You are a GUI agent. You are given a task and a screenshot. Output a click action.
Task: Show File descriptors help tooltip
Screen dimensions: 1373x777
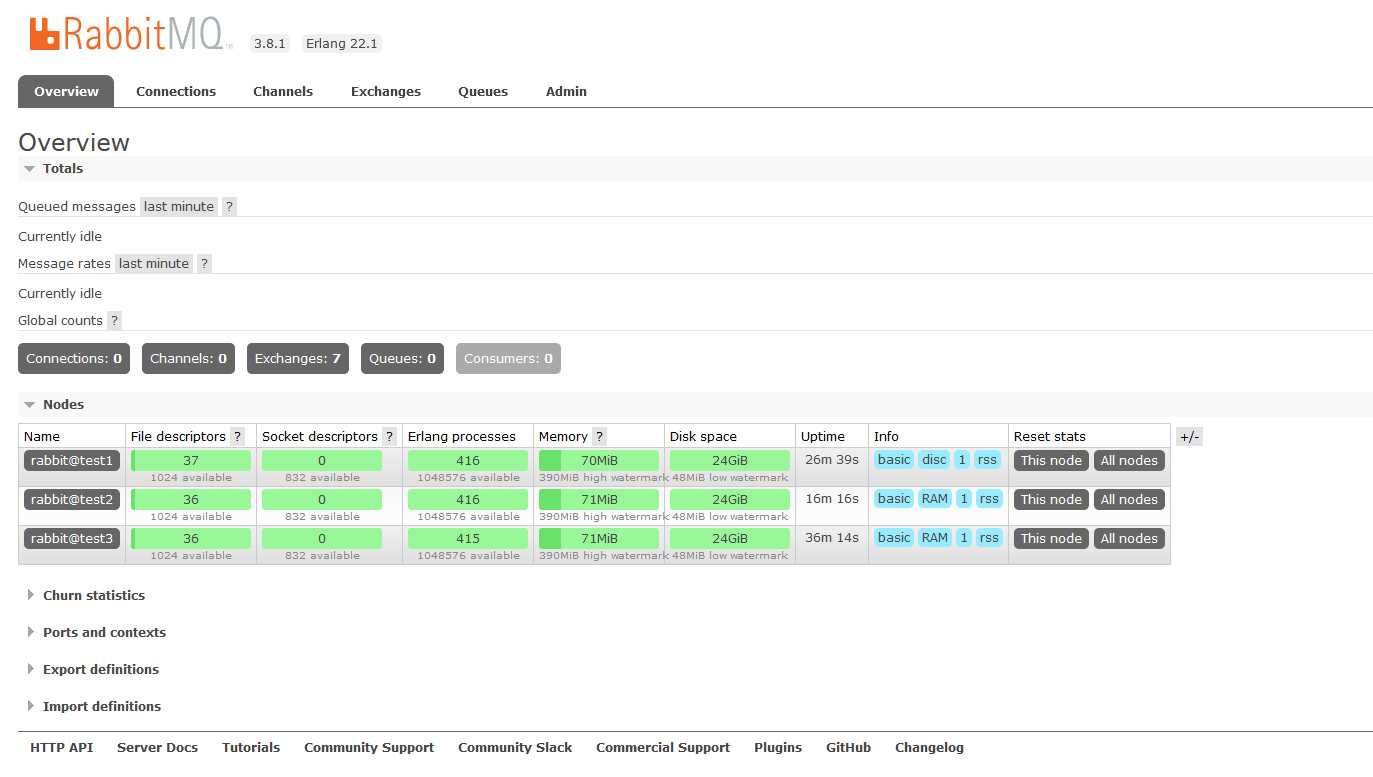point(237,437)
